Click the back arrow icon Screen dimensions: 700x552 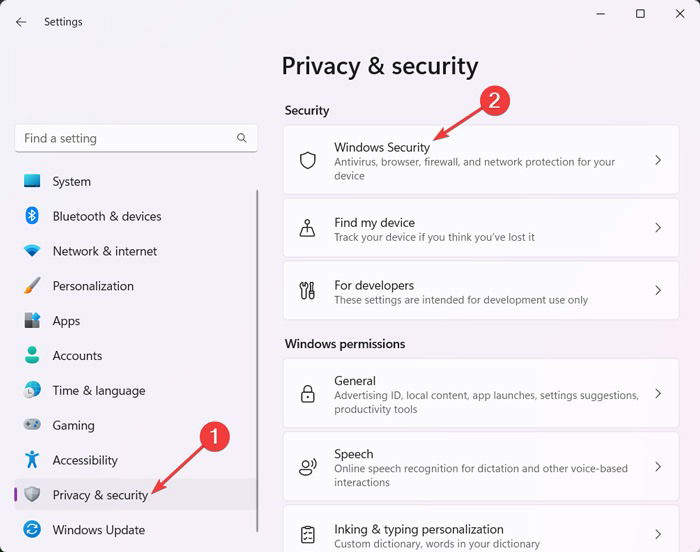pos(21,22)
